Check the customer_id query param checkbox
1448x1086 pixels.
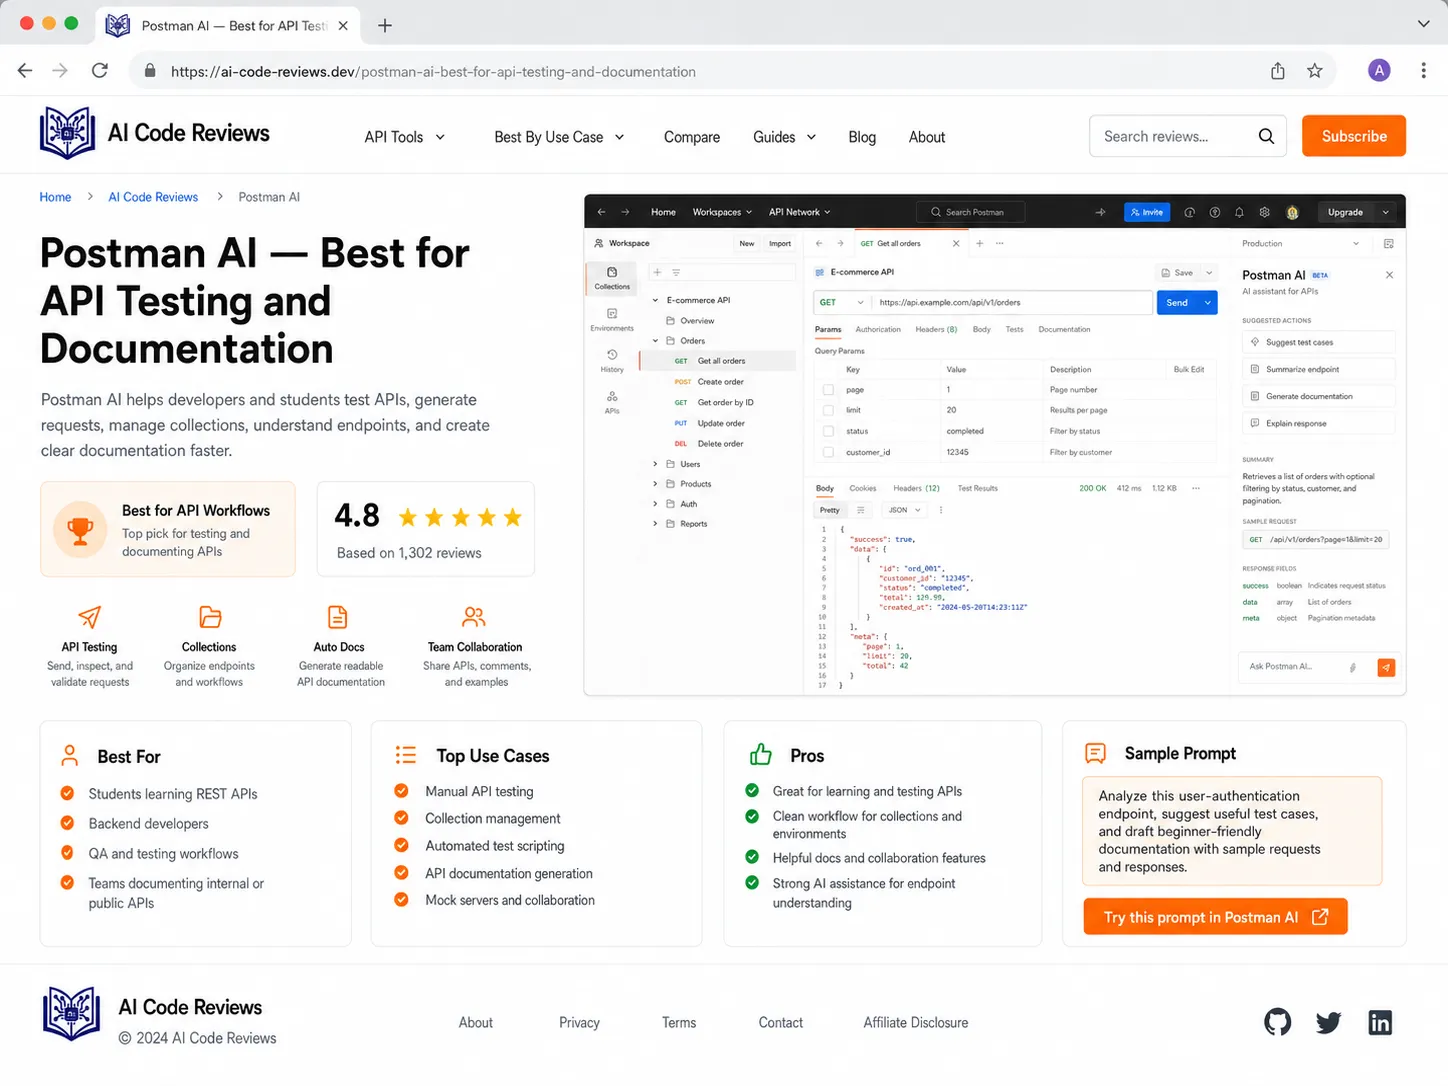[828, 452]
